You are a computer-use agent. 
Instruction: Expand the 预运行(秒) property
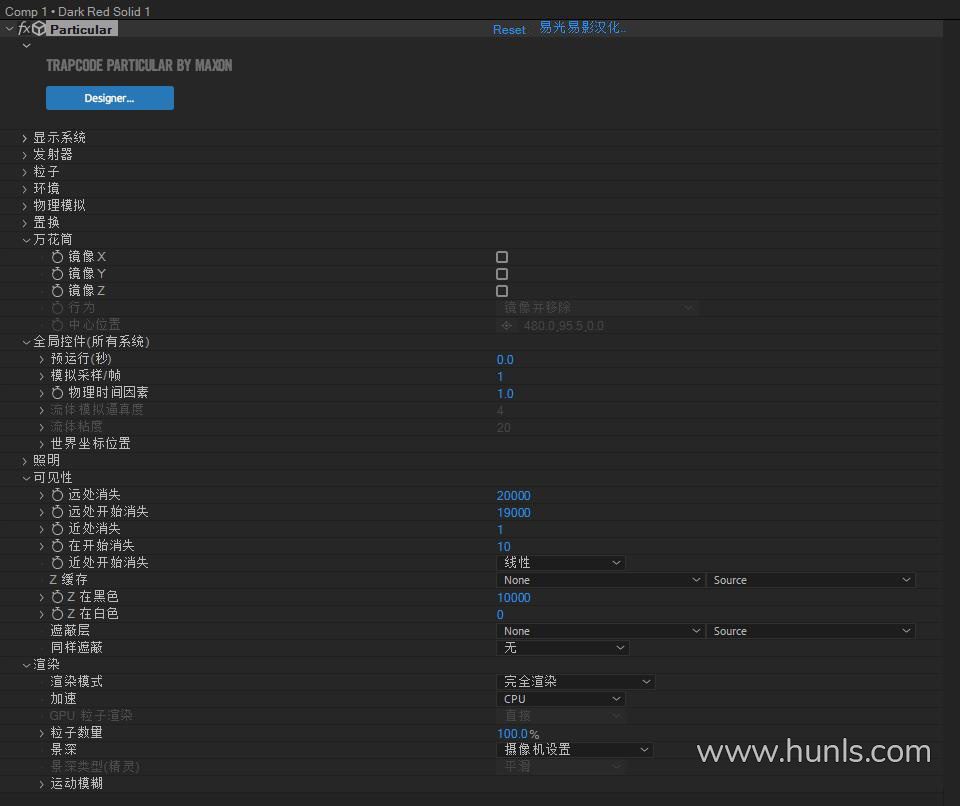(42, 360)
